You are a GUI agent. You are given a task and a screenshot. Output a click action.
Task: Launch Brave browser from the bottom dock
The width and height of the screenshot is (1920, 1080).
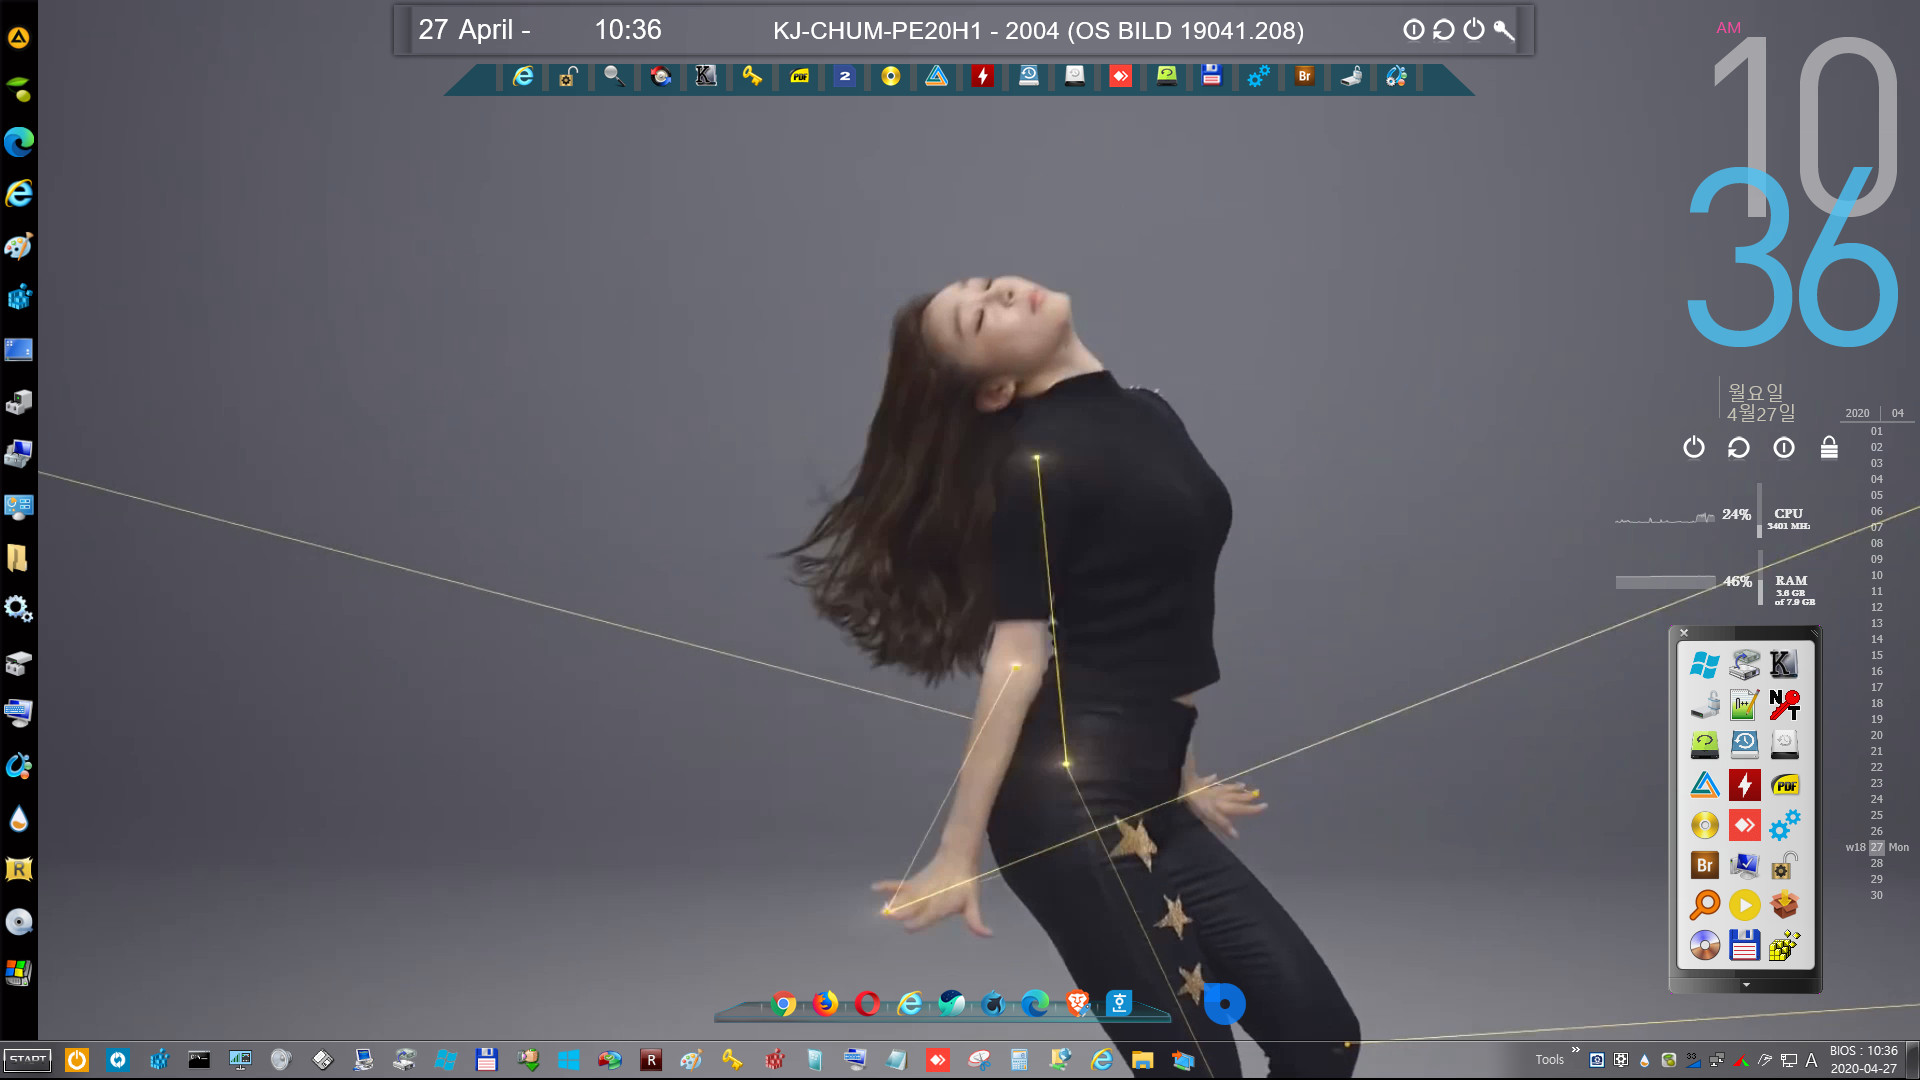(x=1077, y=1003)
